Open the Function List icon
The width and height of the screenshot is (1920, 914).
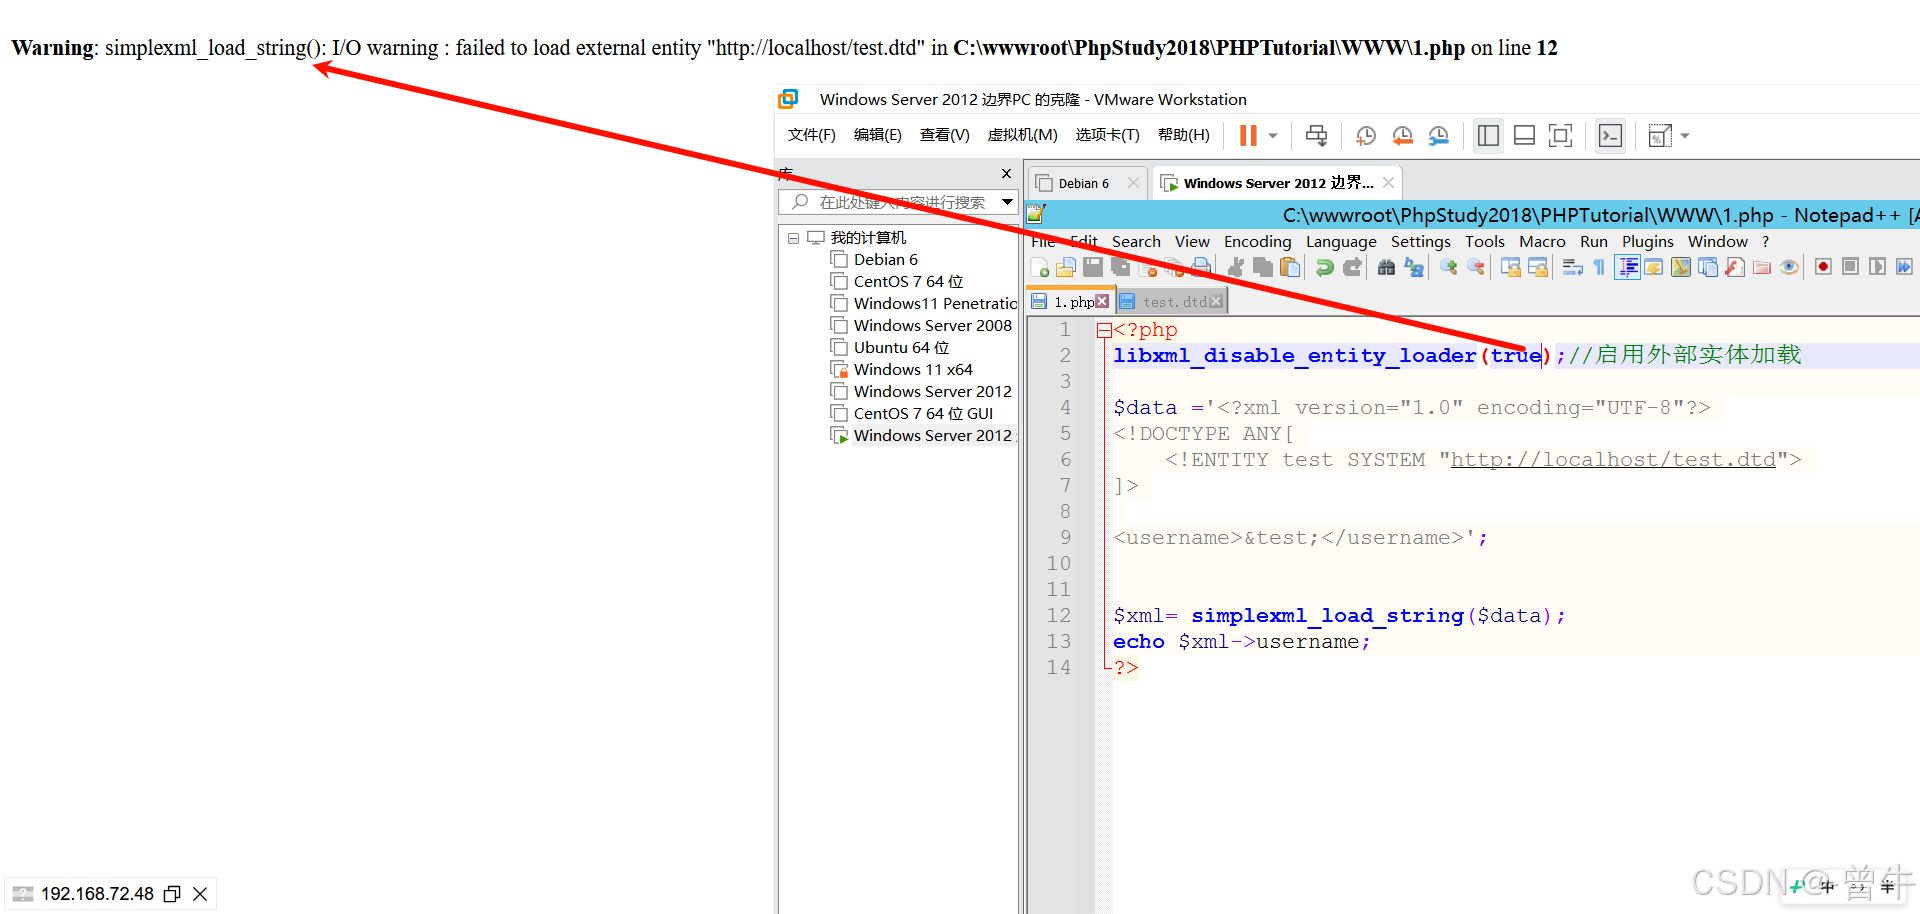click(1734, 267)
